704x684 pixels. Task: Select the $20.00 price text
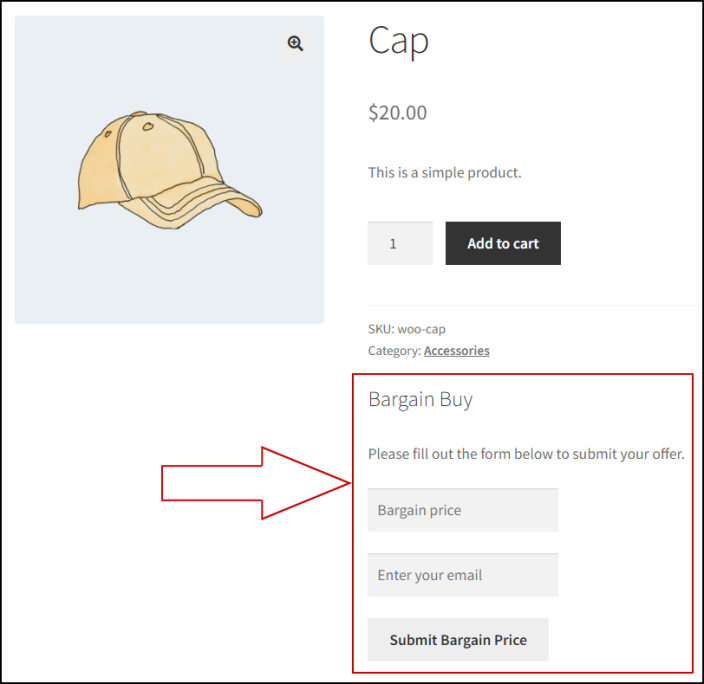[397, 113]
